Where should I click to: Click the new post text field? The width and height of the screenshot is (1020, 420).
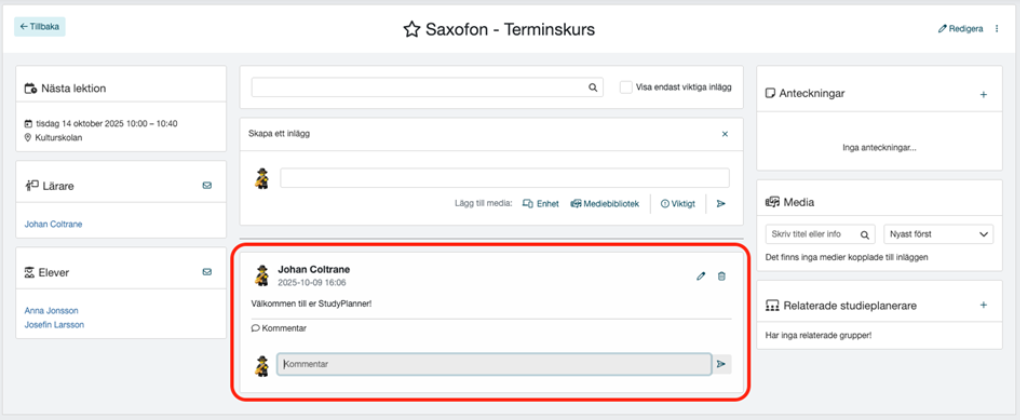tap(505, 178)
